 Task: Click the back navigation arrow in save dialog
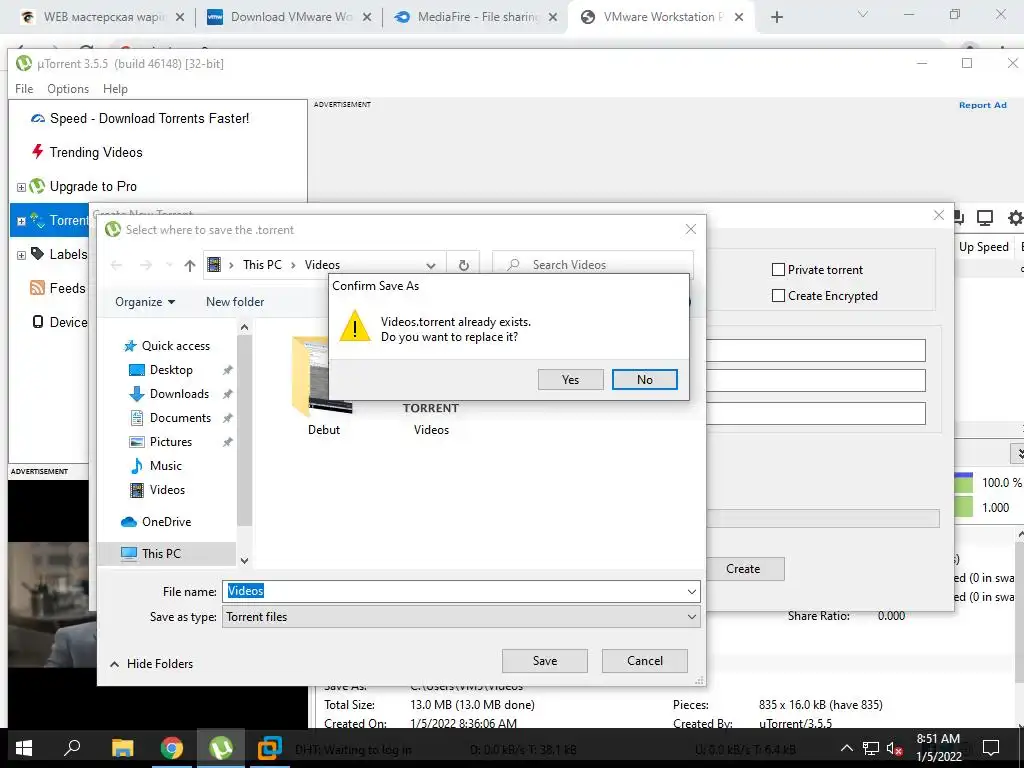117,265
